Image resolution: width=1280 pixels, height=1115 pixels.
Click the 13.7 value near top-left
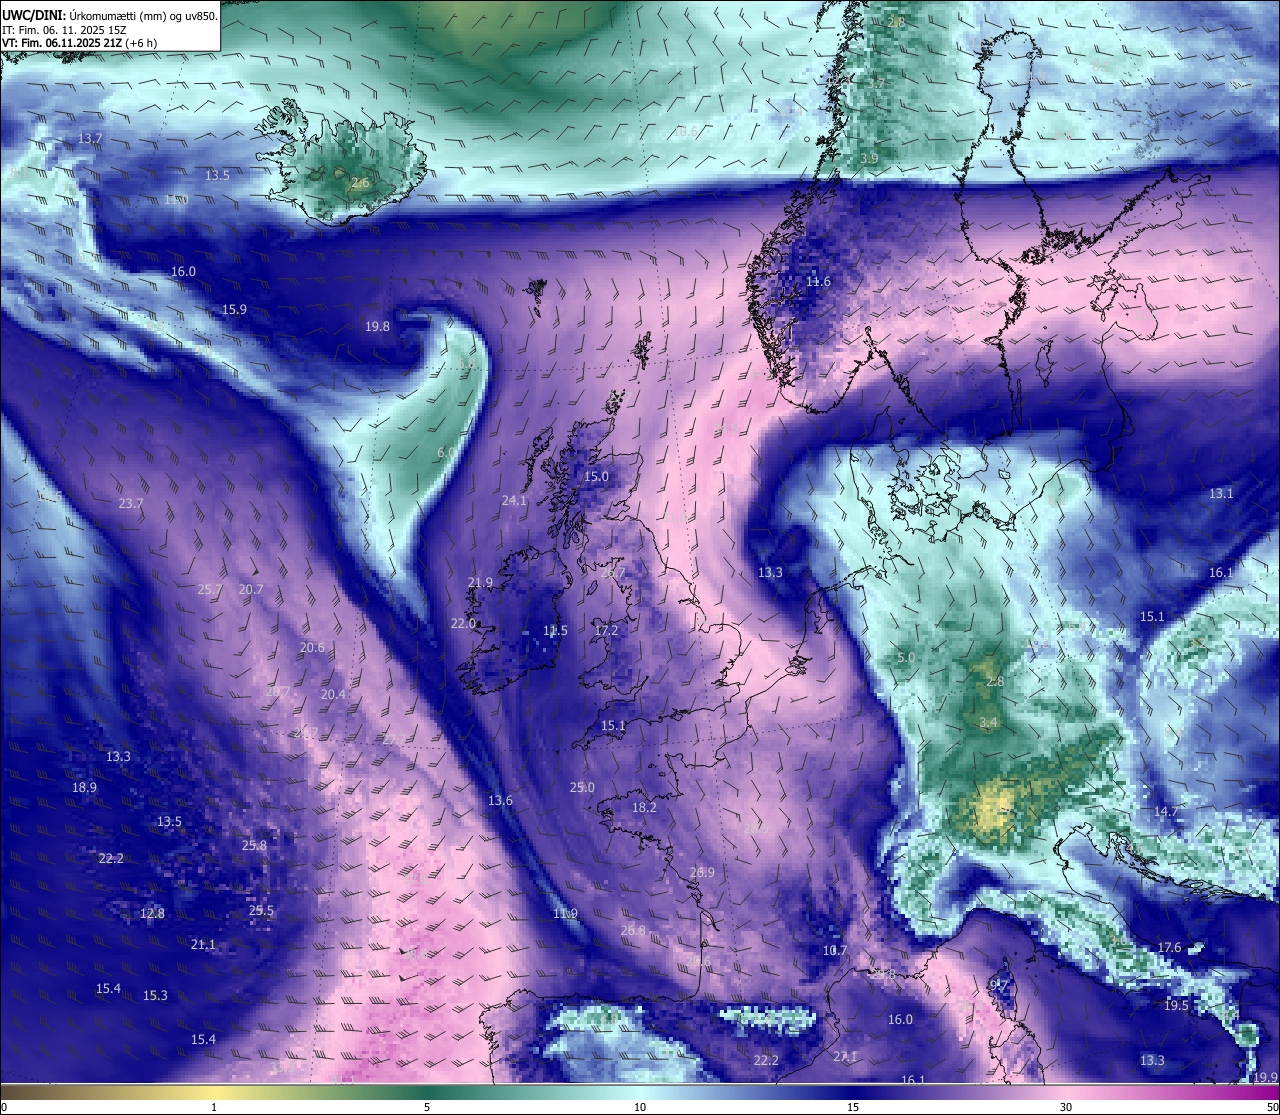[90, 138]
